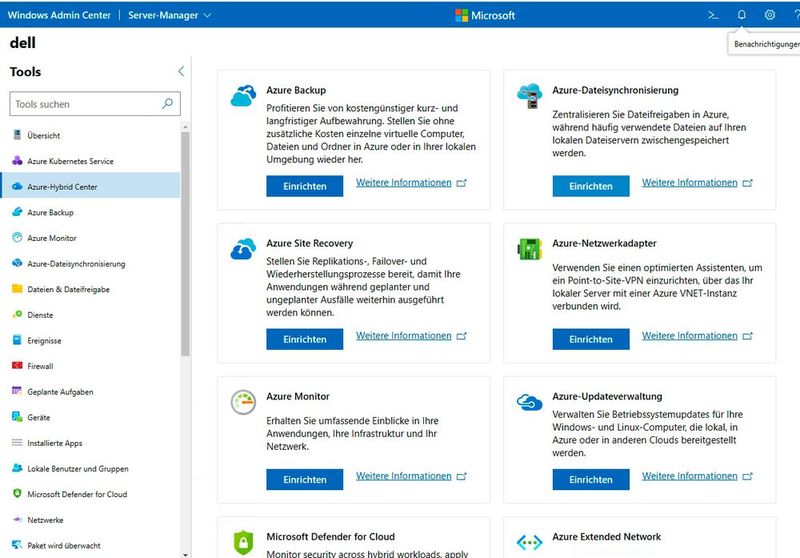Click the Azure Extended Network card icon
Screen dimensions: 800x558
tap(529, 542)
